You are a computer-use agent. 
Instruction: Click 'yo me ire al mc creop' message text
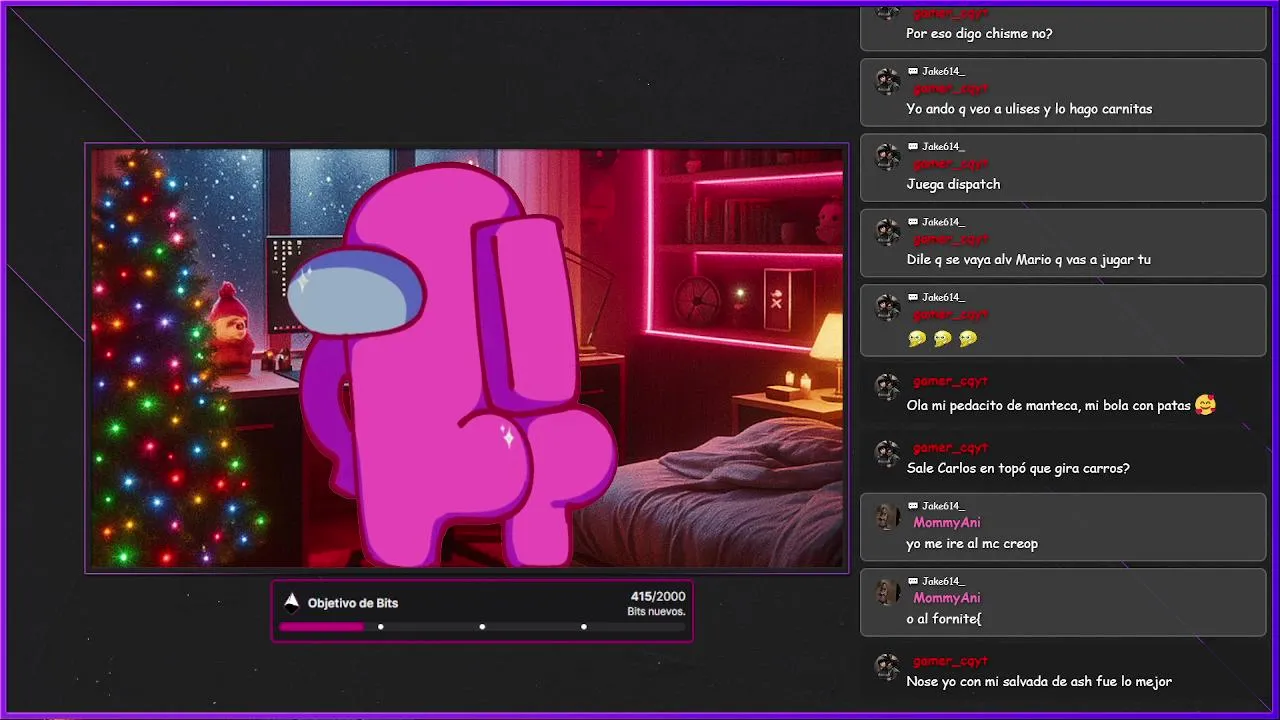click(972, 543)
